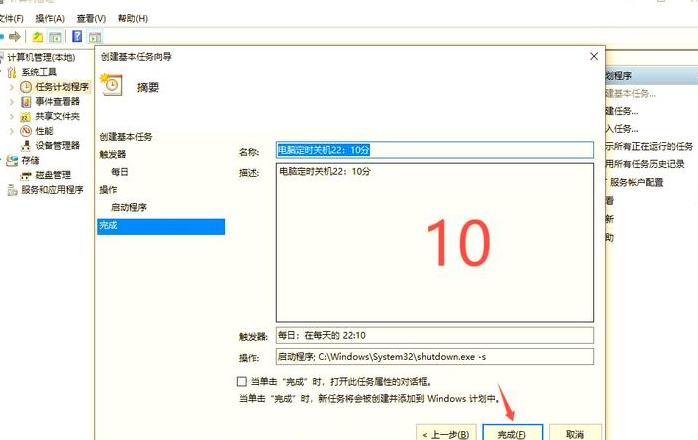Click the System Tools icon in tree
The height and width of the screenshot is (440, 698).
coord(12,72)
